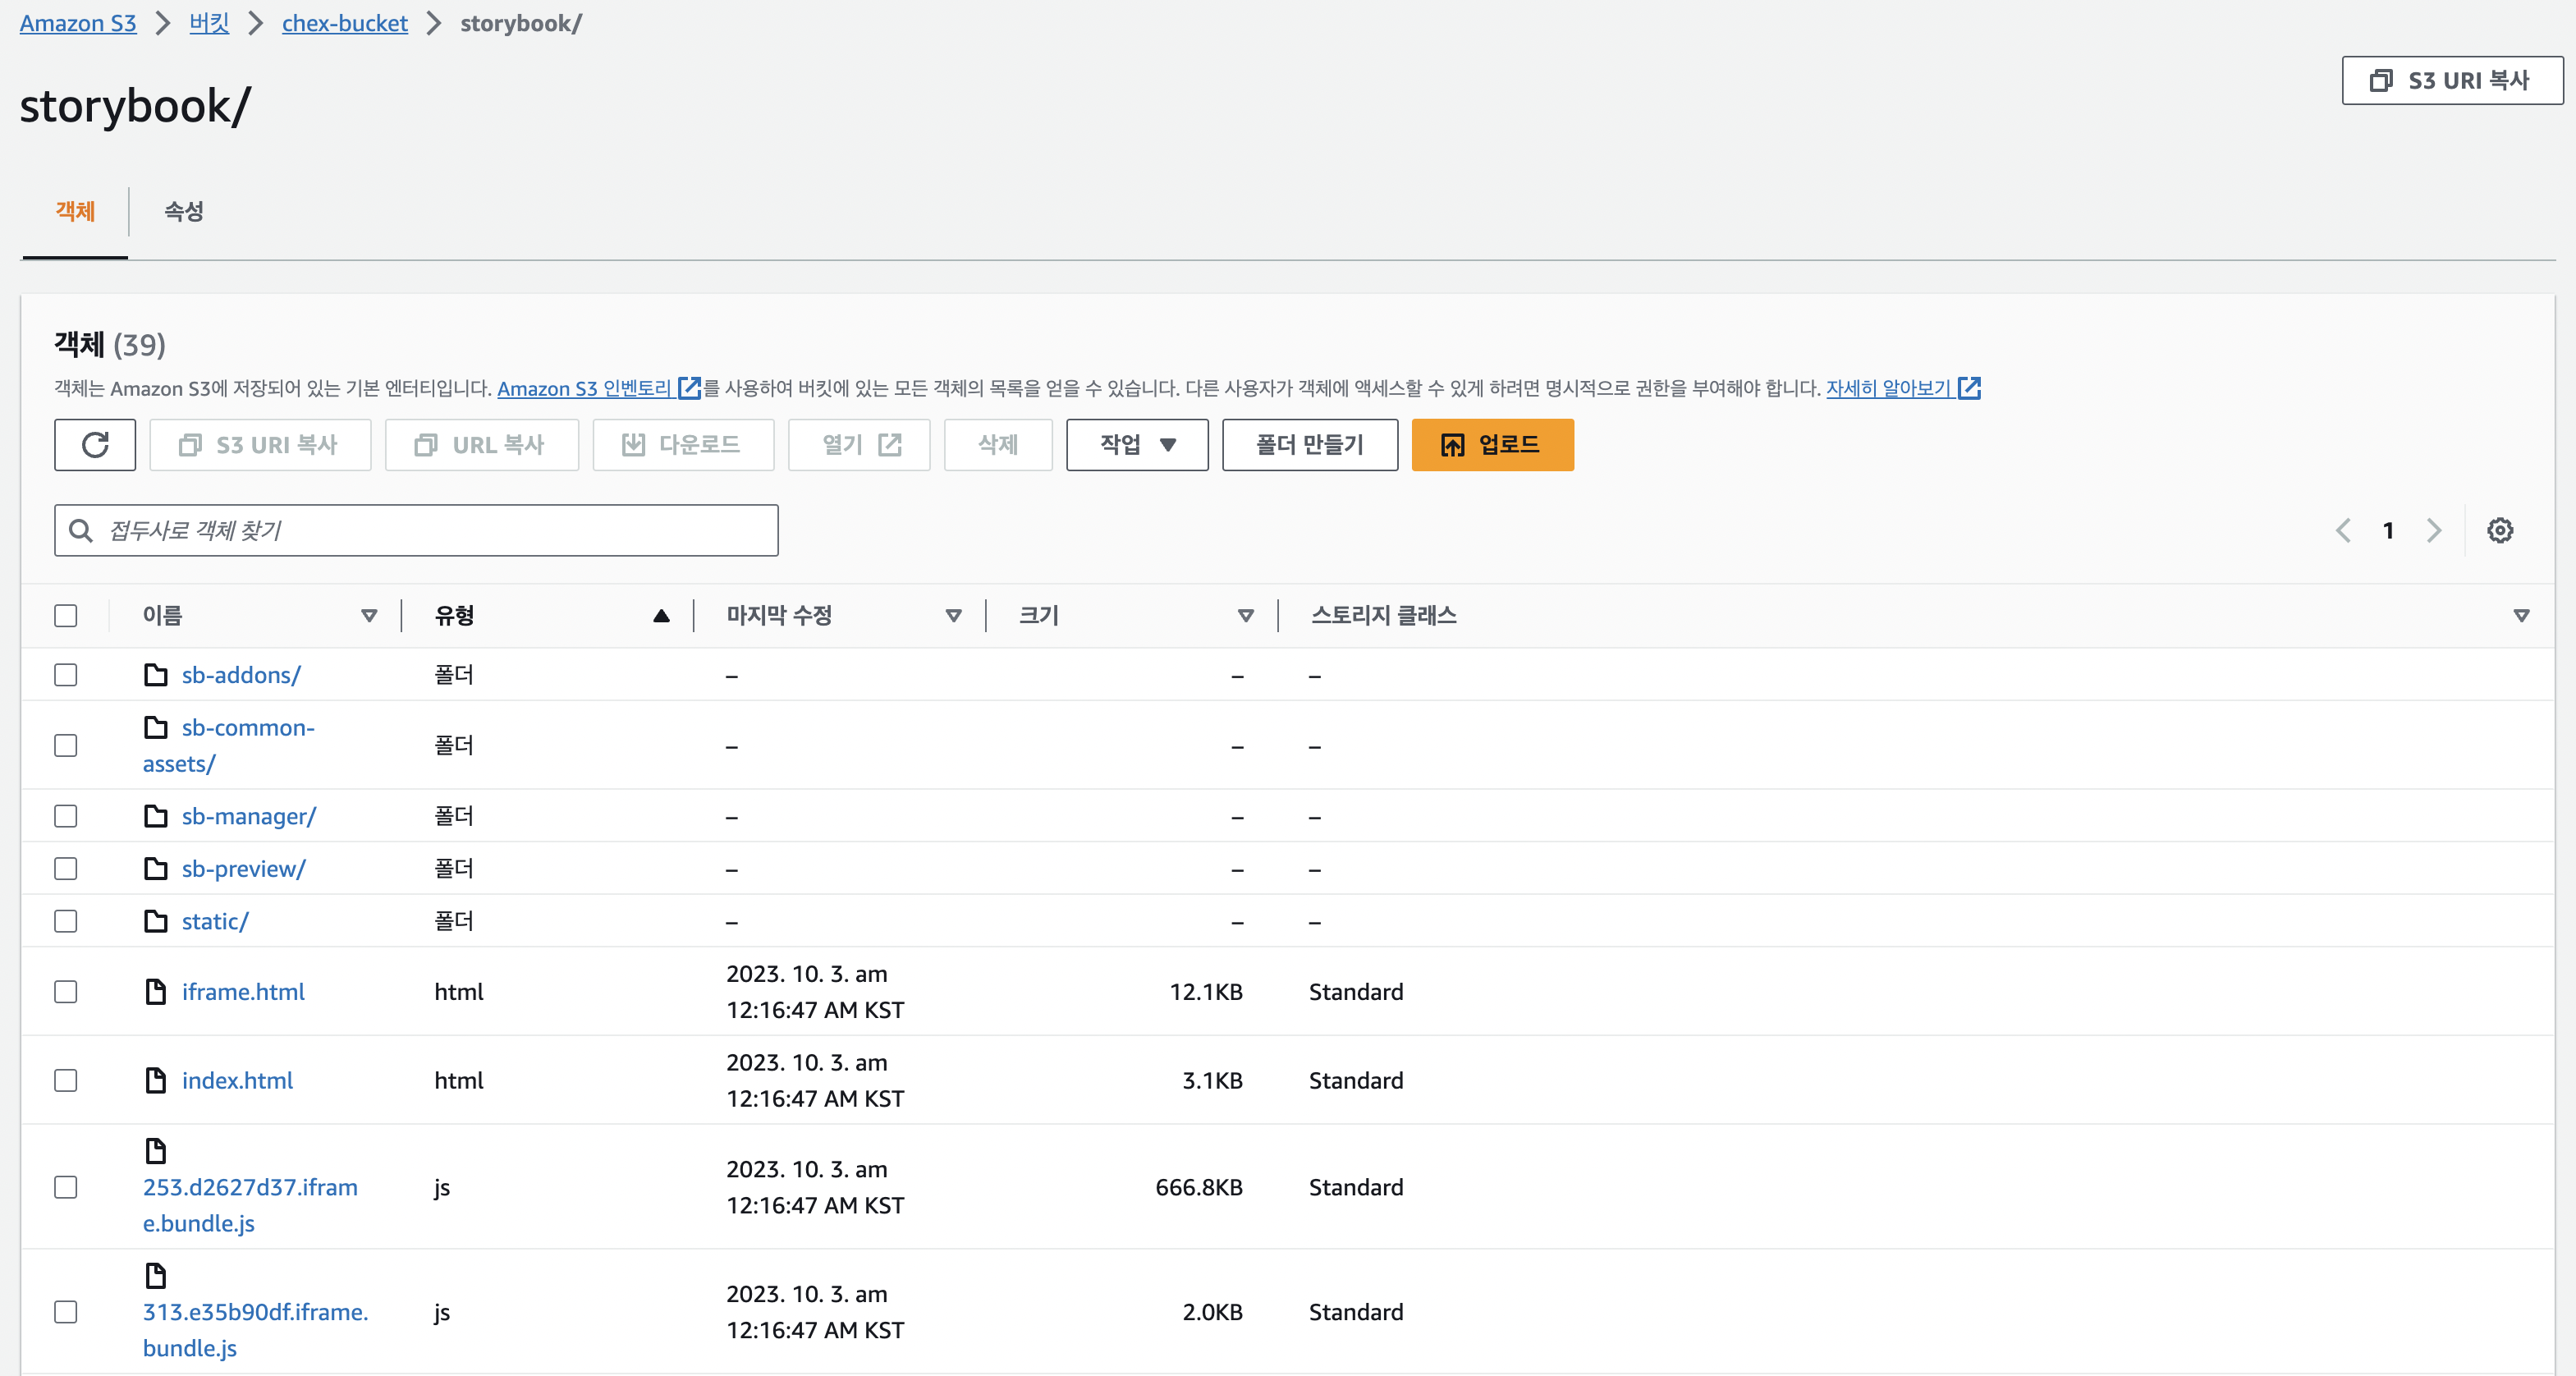Click the file icon above 313.e35b90df.iframe.bundle.js
Image resolution: width=2576 pixels, height=1376 pixels.
click(156, 1275)
